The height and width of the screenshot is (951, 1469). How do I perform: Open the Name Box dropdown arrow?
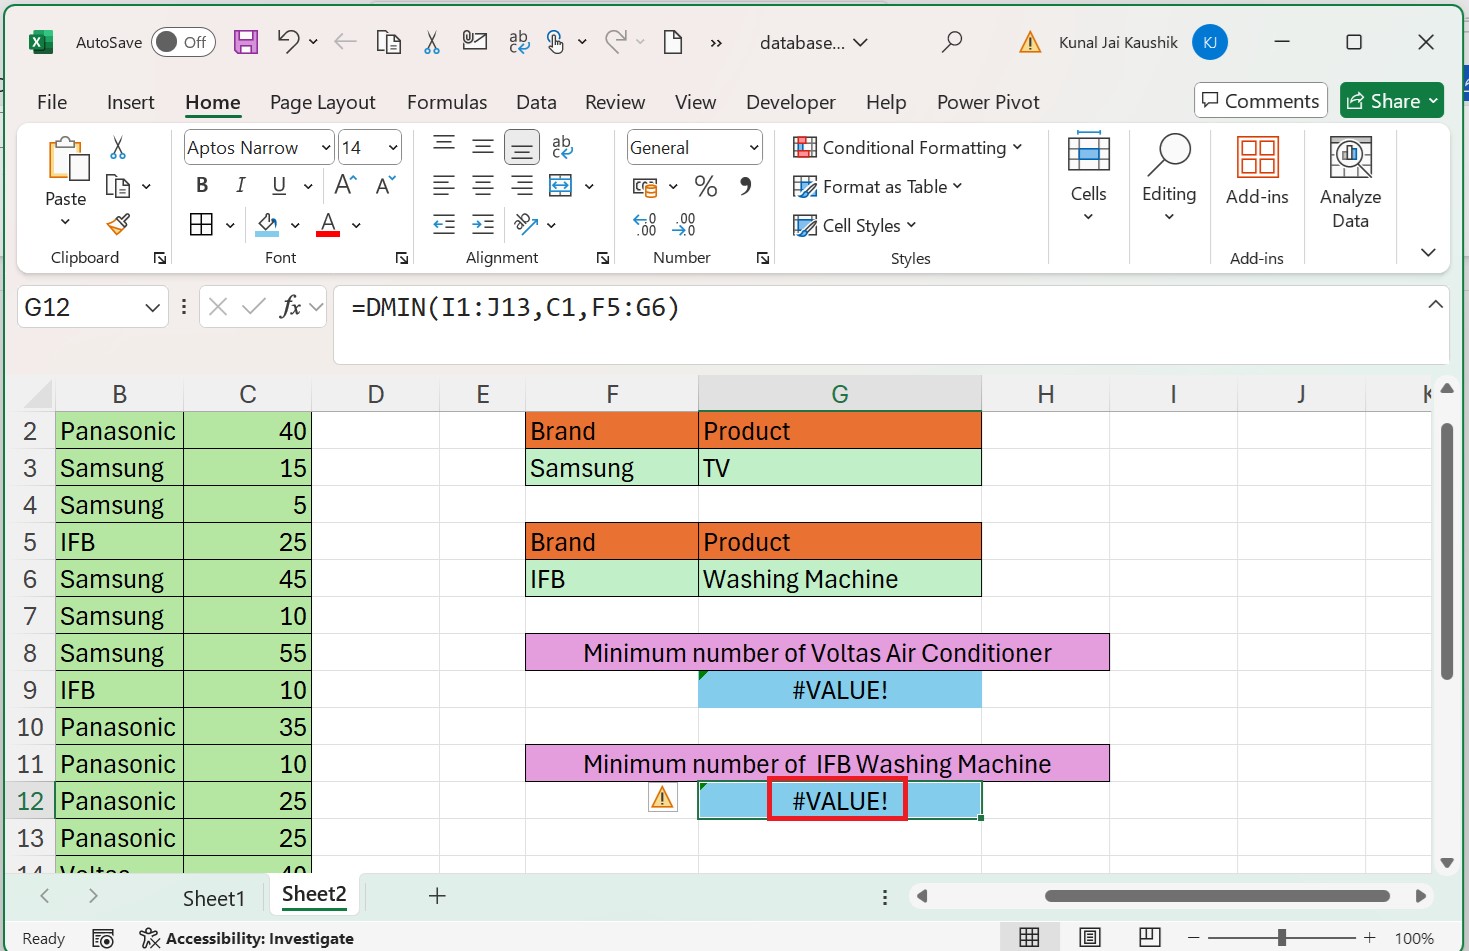152,307
